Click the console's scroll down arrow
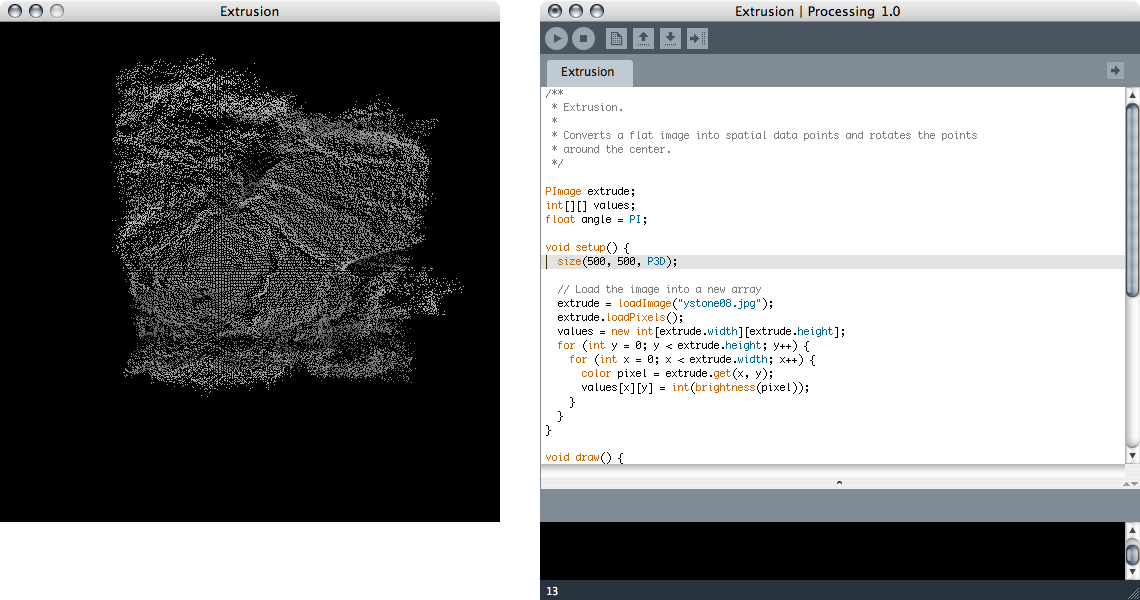This screenshot has width=1140, height=600. pyautogui.click(x=1132, y=572)
